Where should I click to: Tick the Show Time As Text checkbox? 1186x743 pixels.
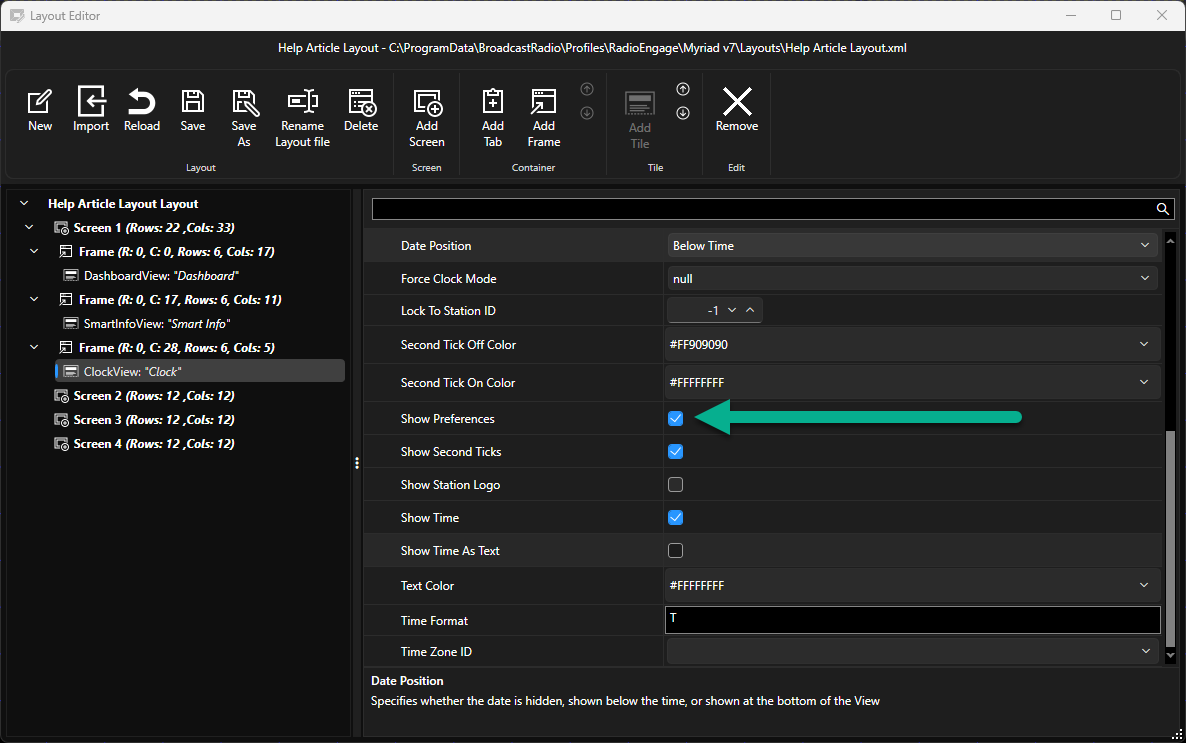[675, 550]
